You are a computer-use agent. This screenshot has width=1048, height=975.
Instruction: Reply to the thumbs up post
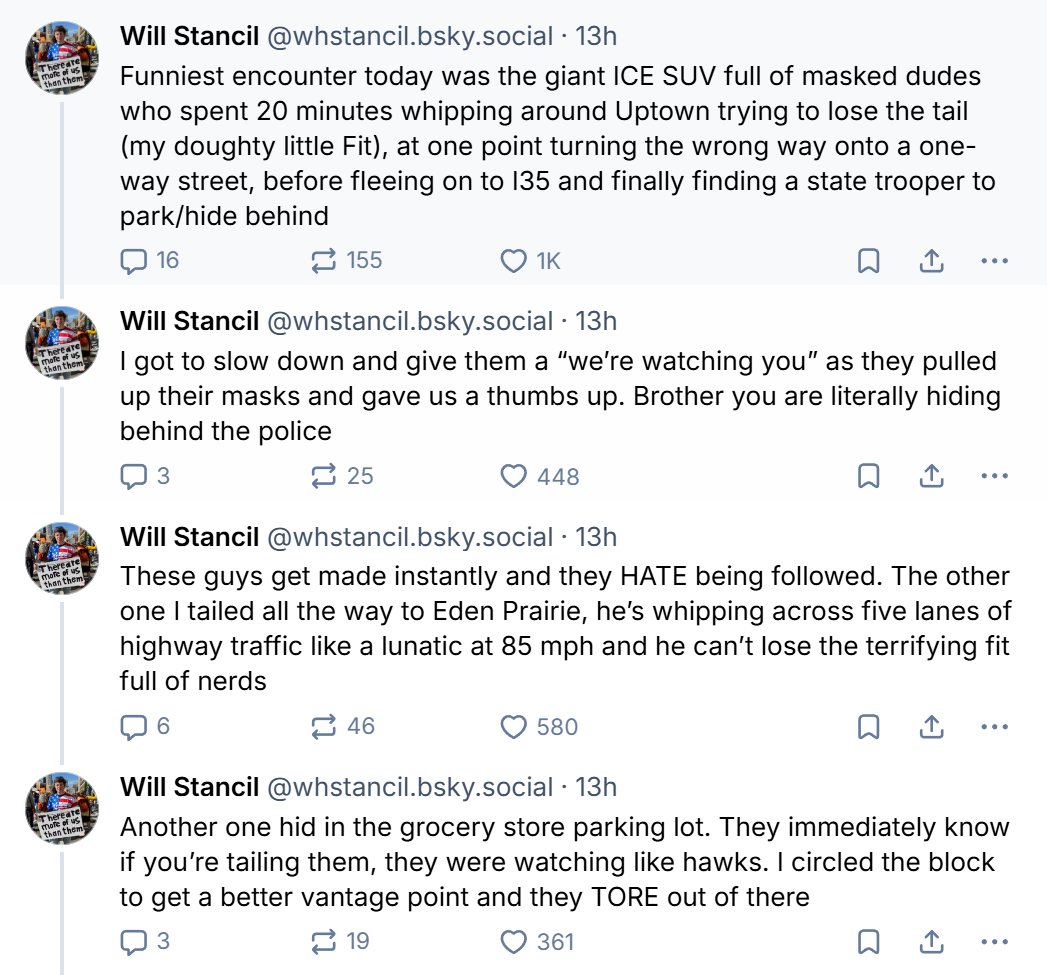[x=134, y=476]
